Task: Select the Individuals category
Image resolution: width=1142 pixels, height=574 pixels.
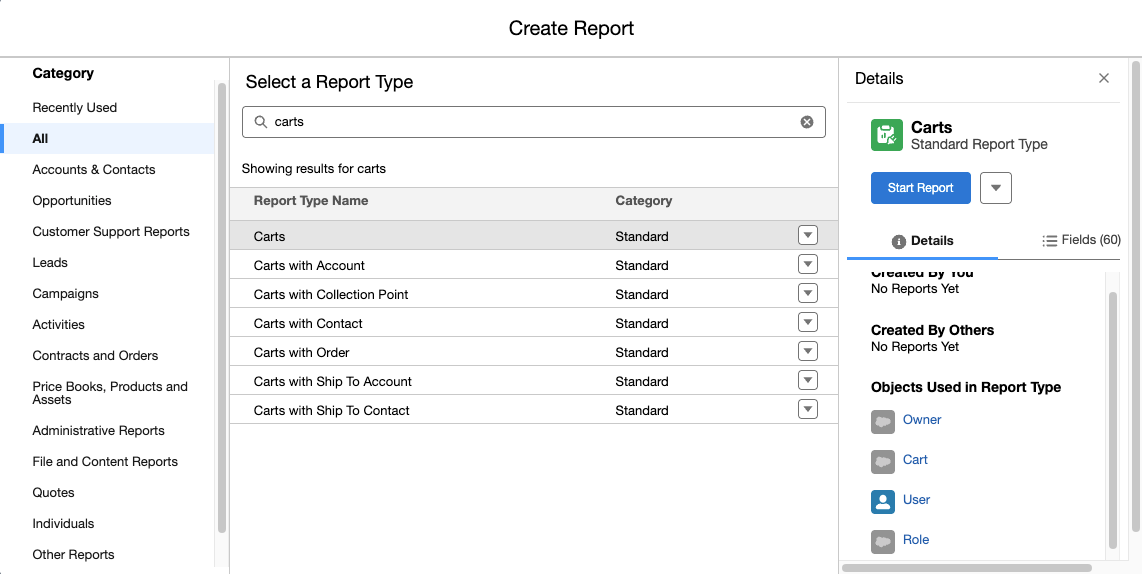Action: pyautogui.click(x=63, y=524)
